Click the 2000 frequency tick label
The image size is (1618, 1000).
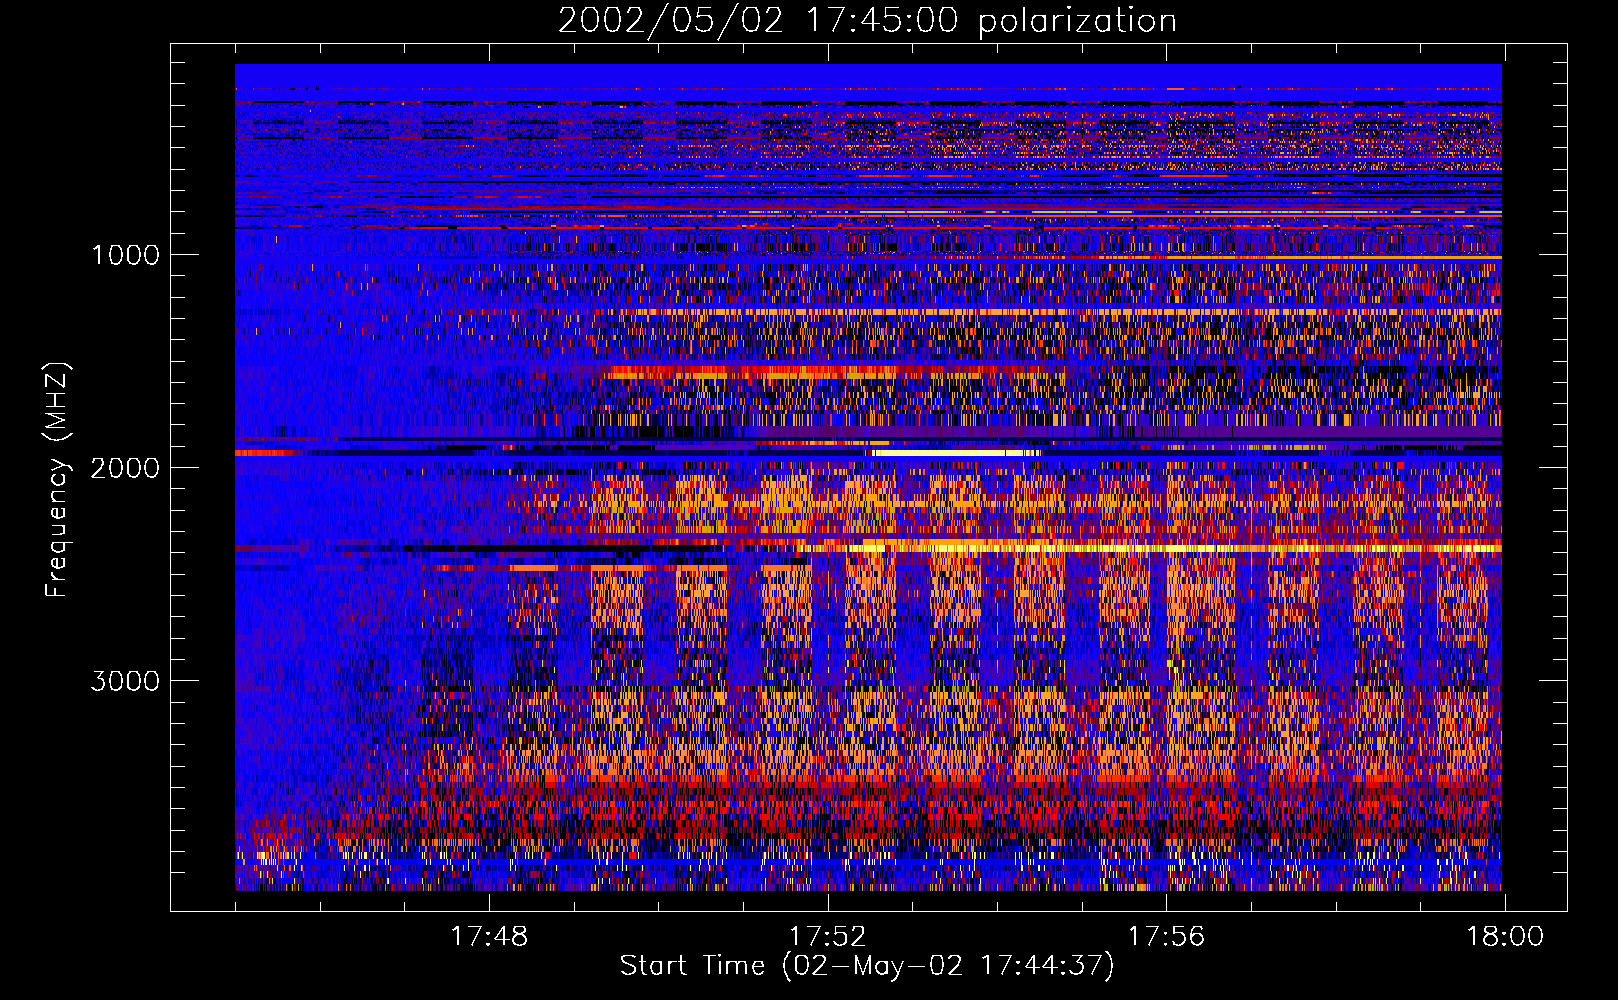(x=125, y=468)
